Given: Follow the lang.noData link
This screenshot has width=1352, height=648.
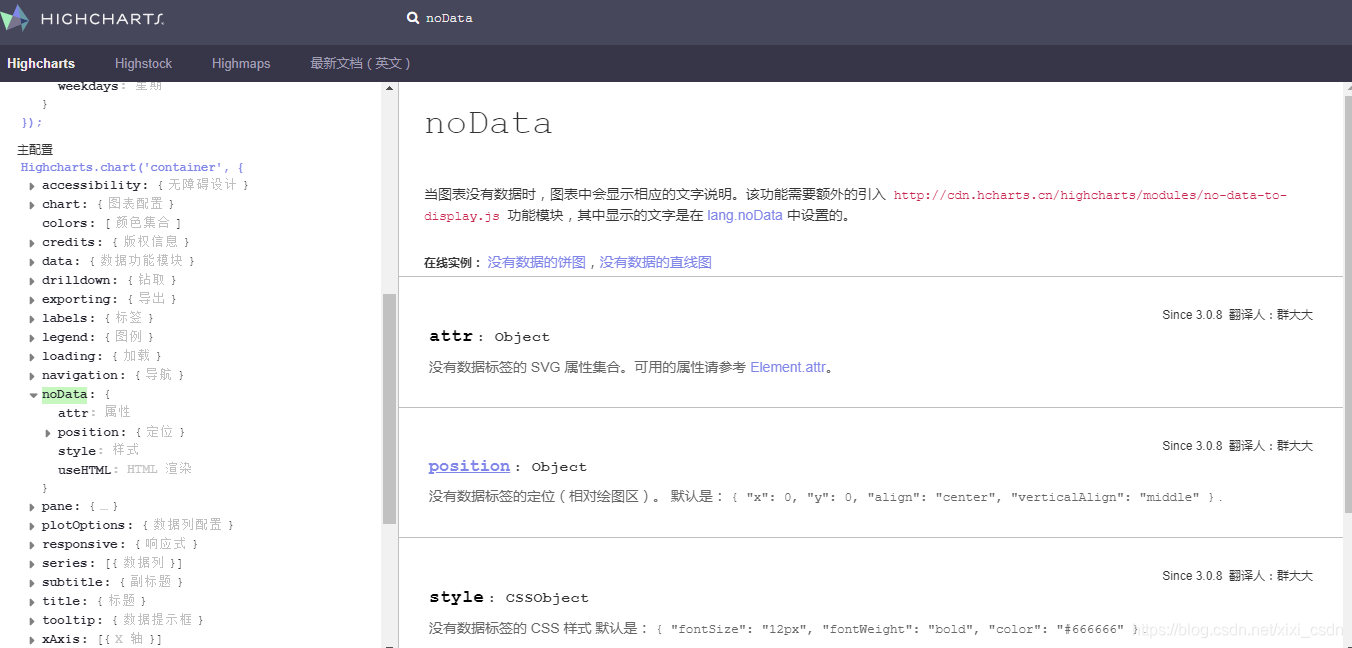Looking at the screenshot, I should click(745, 215).
